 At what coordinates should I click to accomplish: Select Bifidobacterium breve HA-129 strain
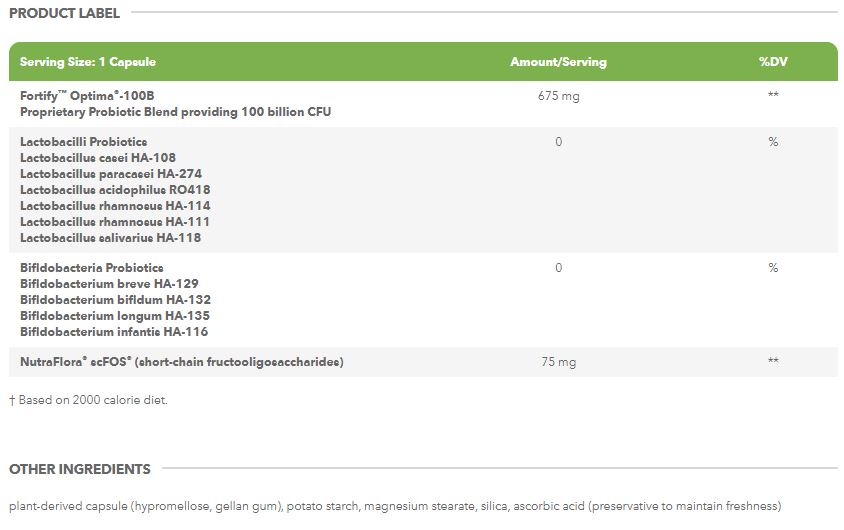click(109, 284)
